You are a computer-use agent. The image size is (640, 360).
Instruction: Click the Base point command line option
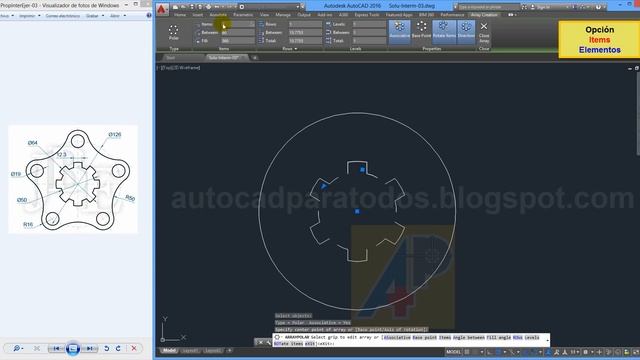click(424, 338)
